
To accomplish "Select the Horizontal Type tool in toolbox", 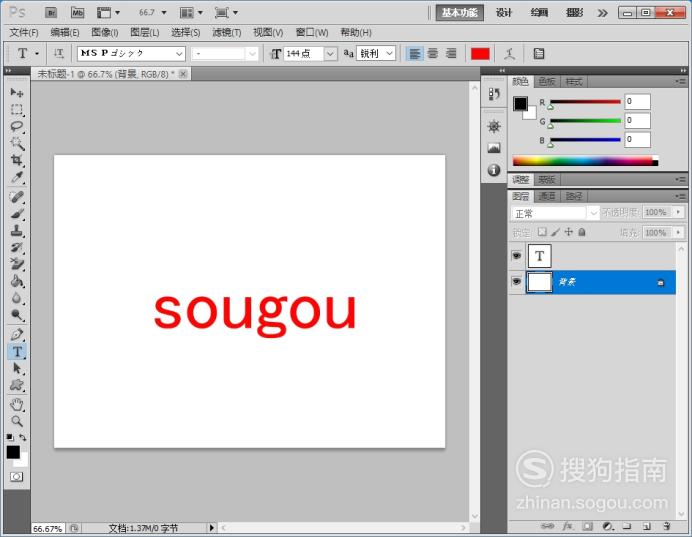I will 17,352.
